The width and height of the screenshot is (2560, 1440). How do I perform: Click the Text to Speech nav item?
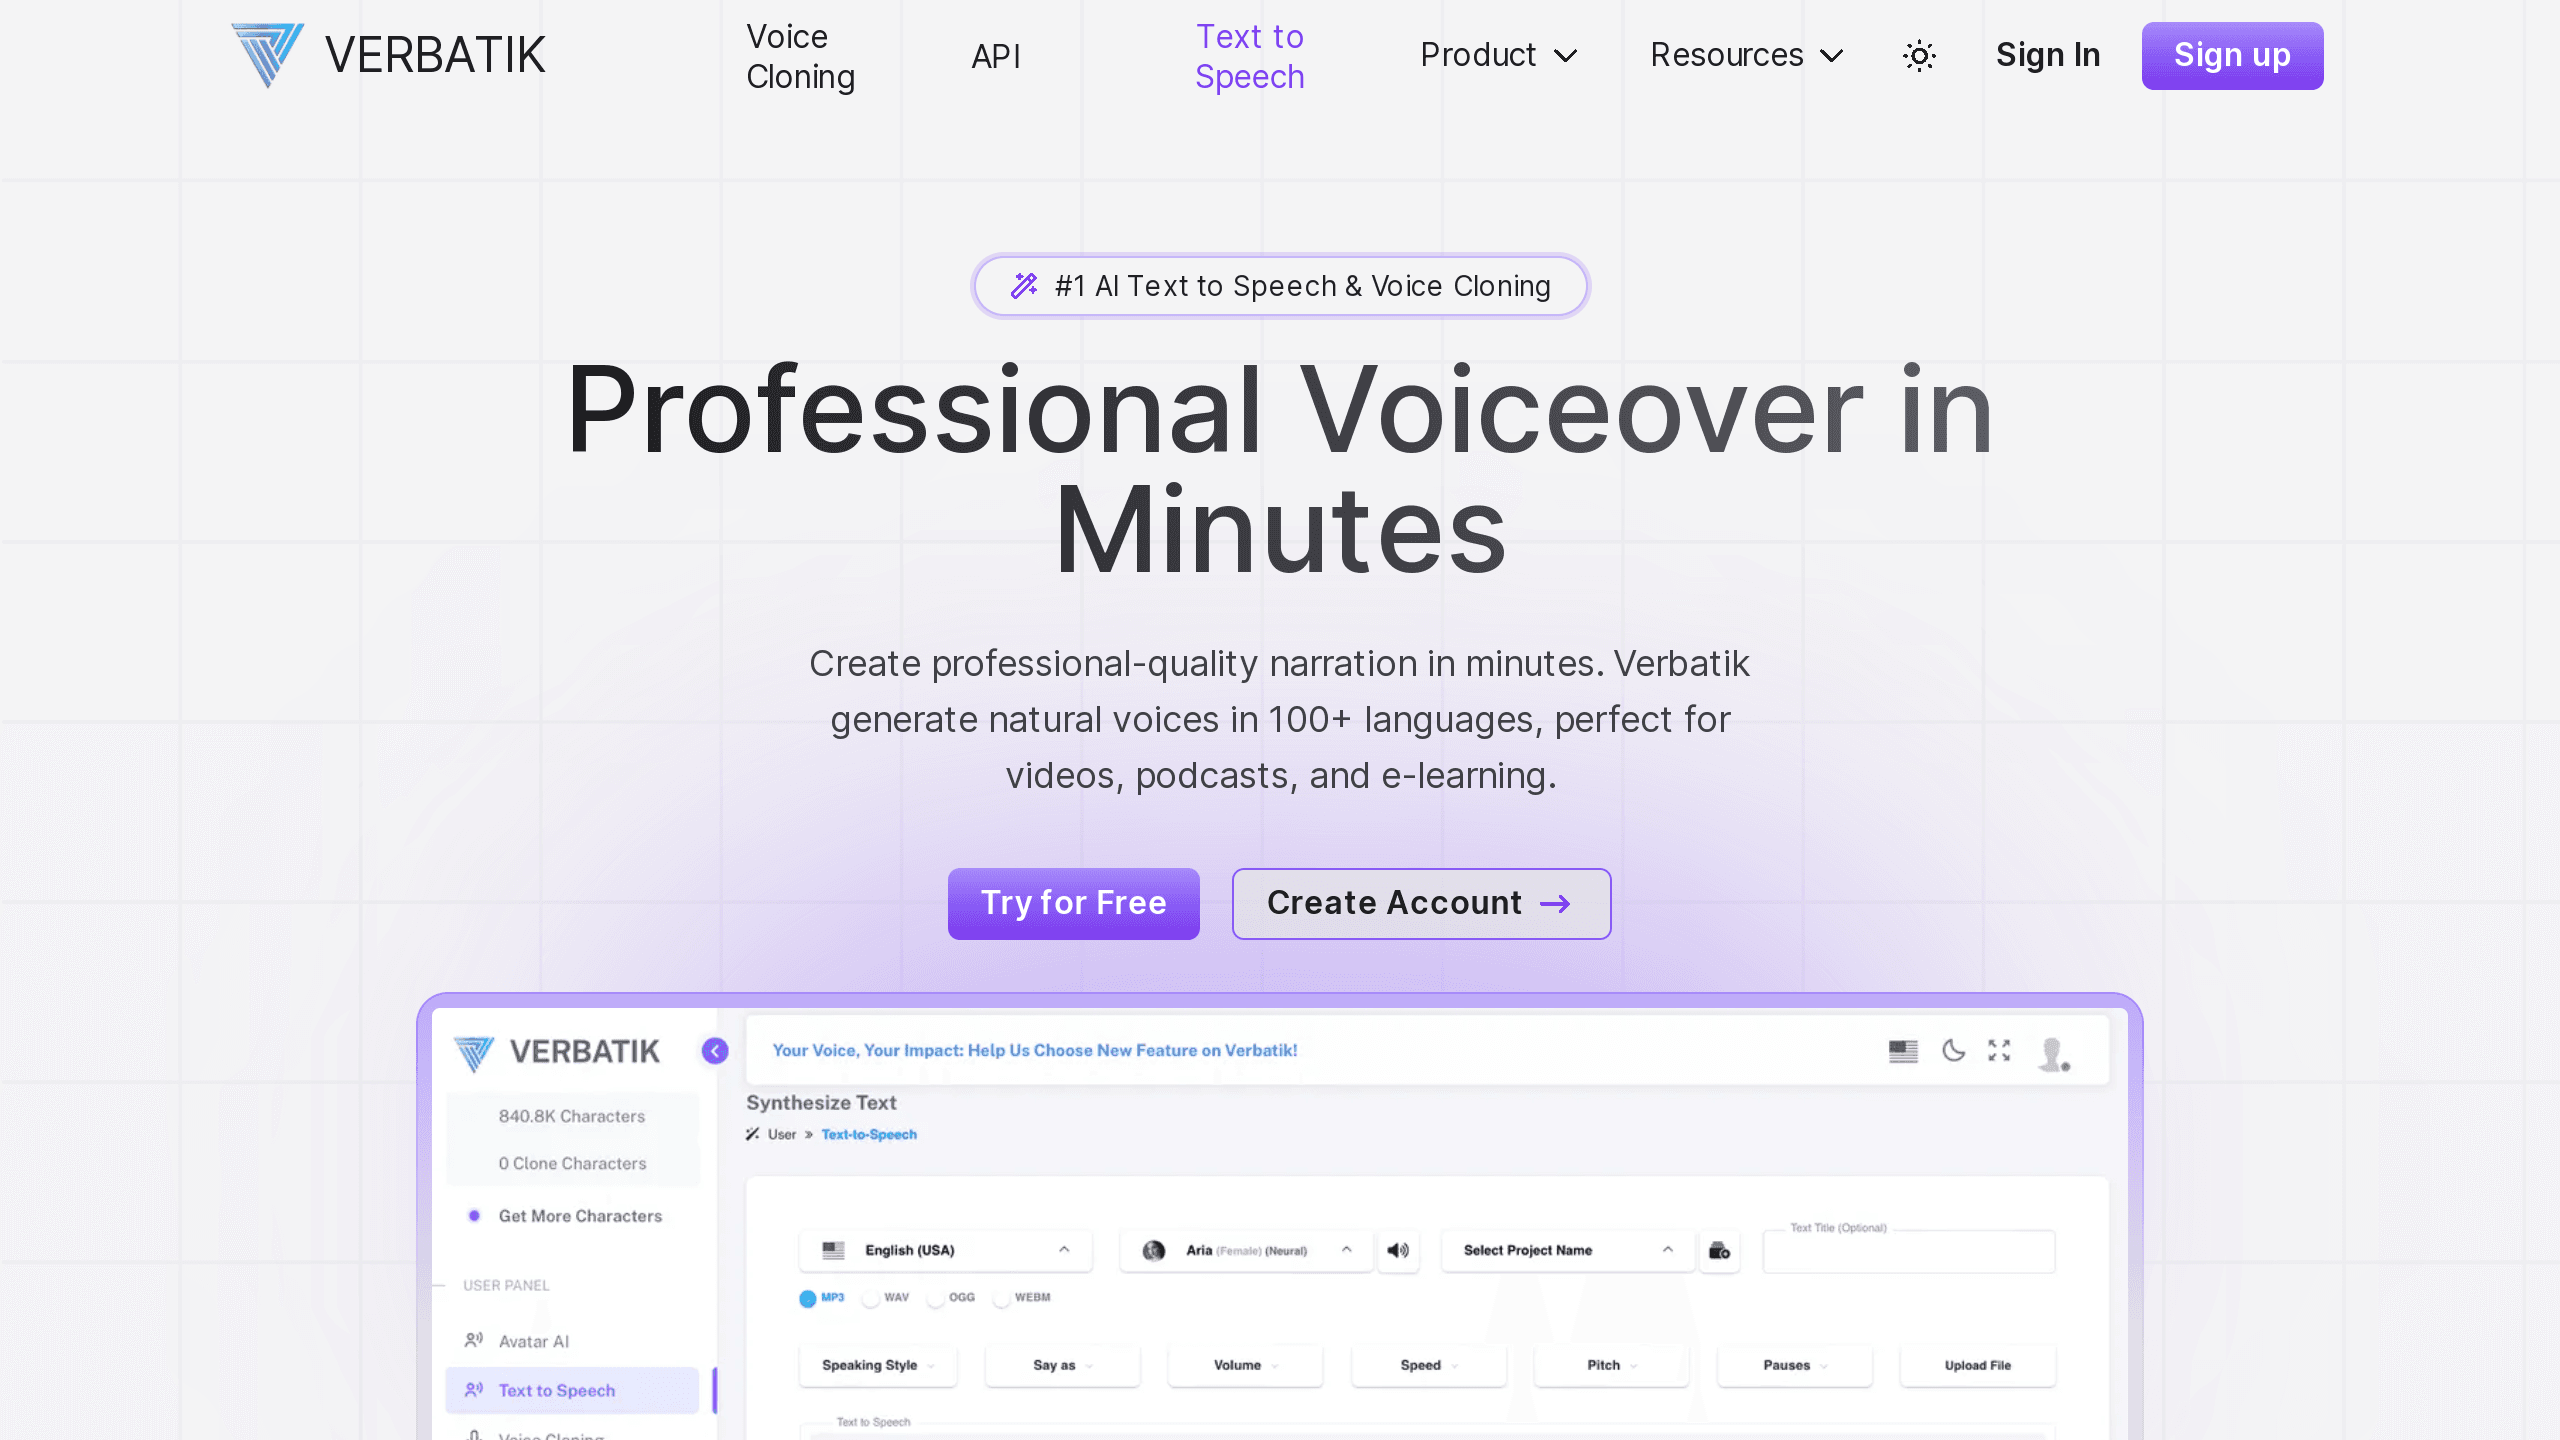(1250, 55)
